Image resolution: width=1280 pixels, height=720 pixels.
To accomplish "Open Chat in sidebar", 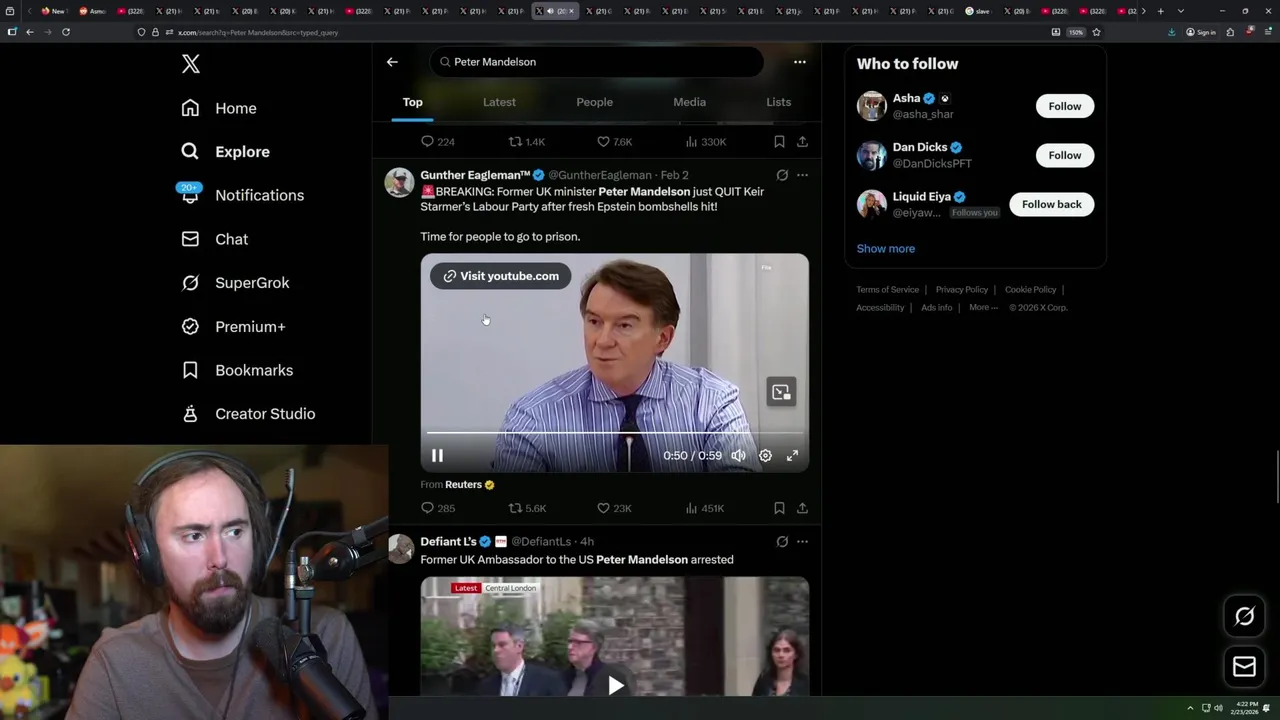I will pos(214,239).
